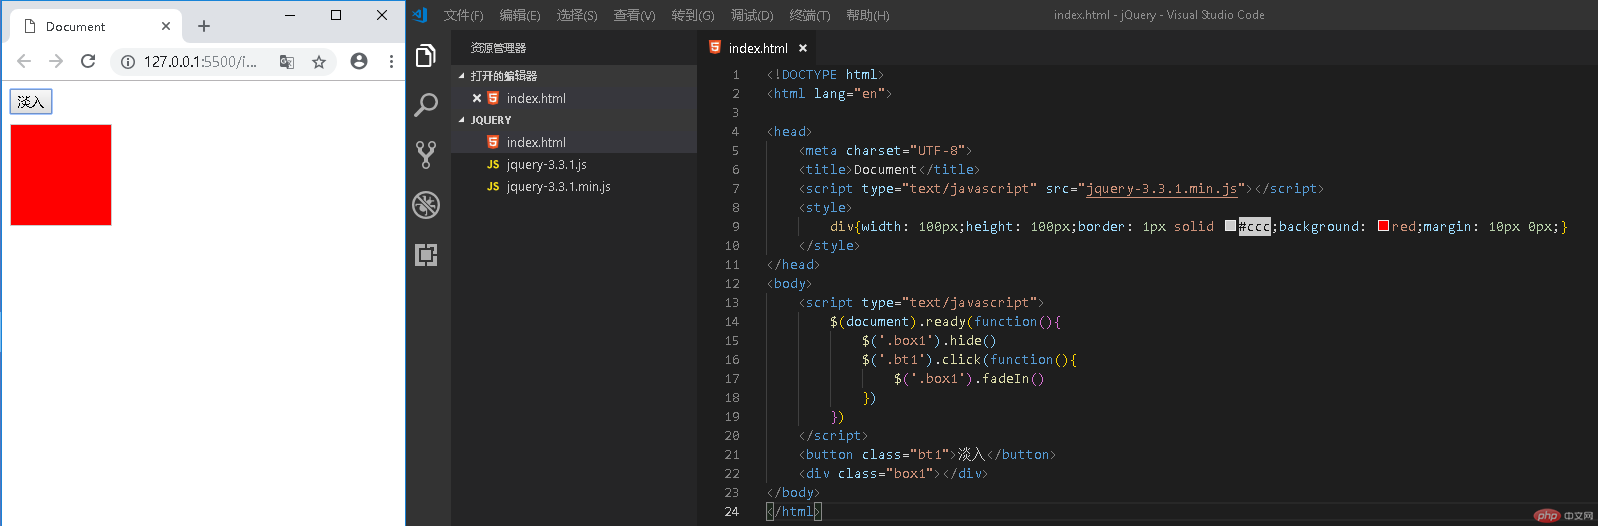Screen dimensions: 1598x526
Task: Click the Chrome forward arrow
Action: tap(56, 61)
